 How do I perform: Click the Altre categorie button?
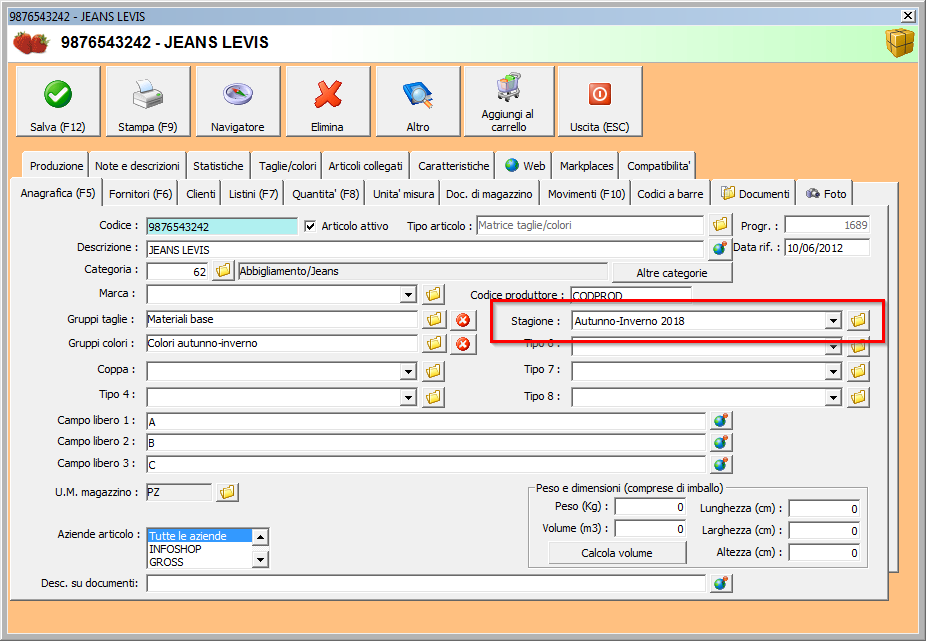[x=672, y=273]
